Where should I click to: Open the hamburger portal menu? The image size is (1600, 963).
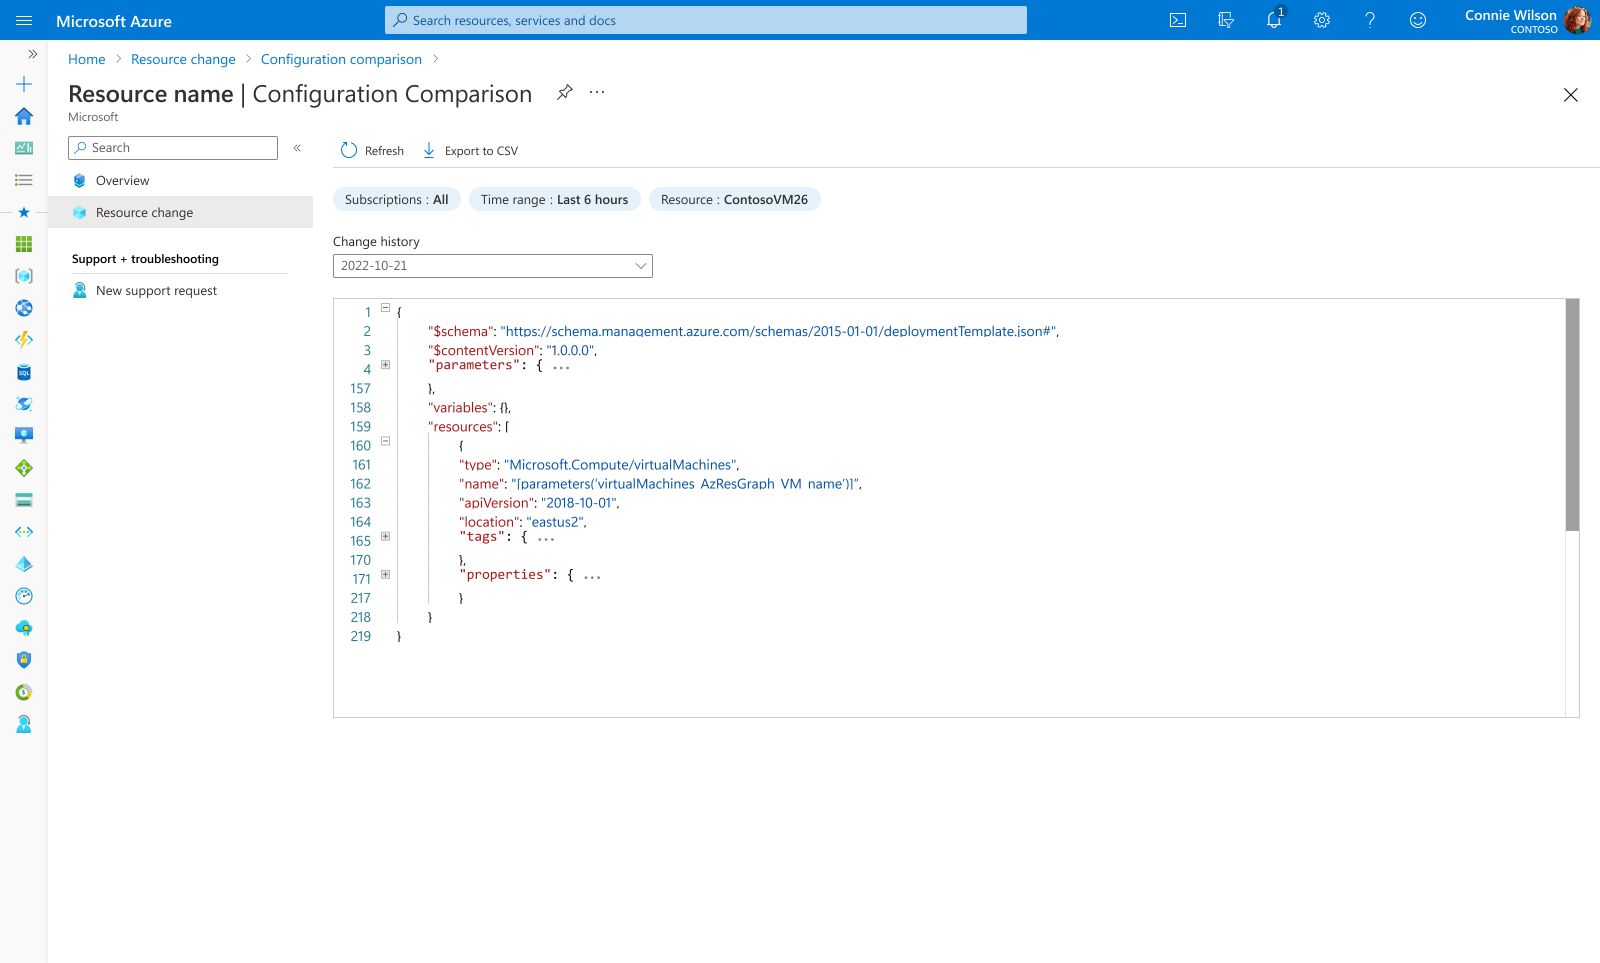(24, 20)
